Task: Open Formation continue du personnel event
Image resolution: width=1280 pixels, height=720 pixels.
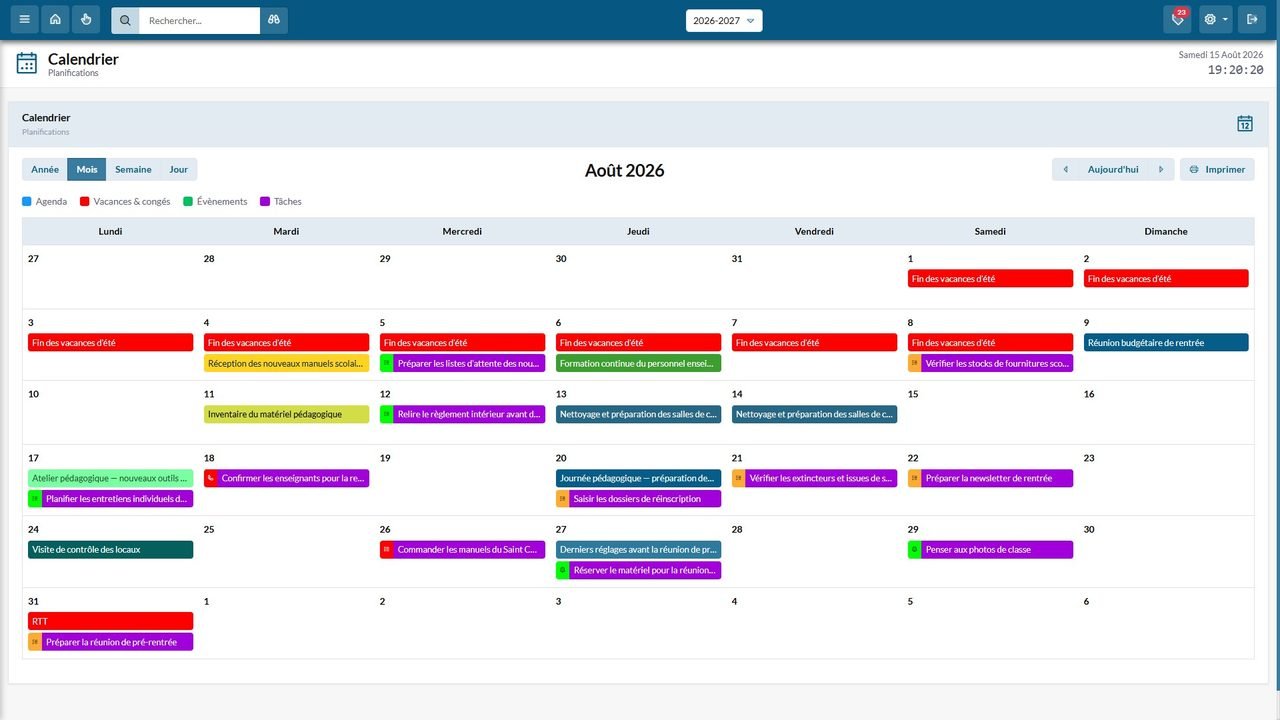Action: pos(638,364)
